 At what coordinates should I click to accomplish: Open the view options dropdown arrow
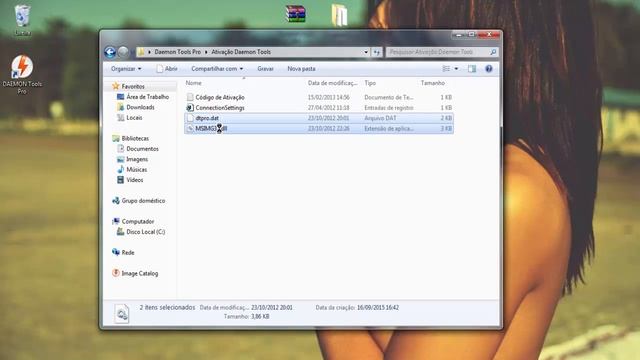point(456,69)
